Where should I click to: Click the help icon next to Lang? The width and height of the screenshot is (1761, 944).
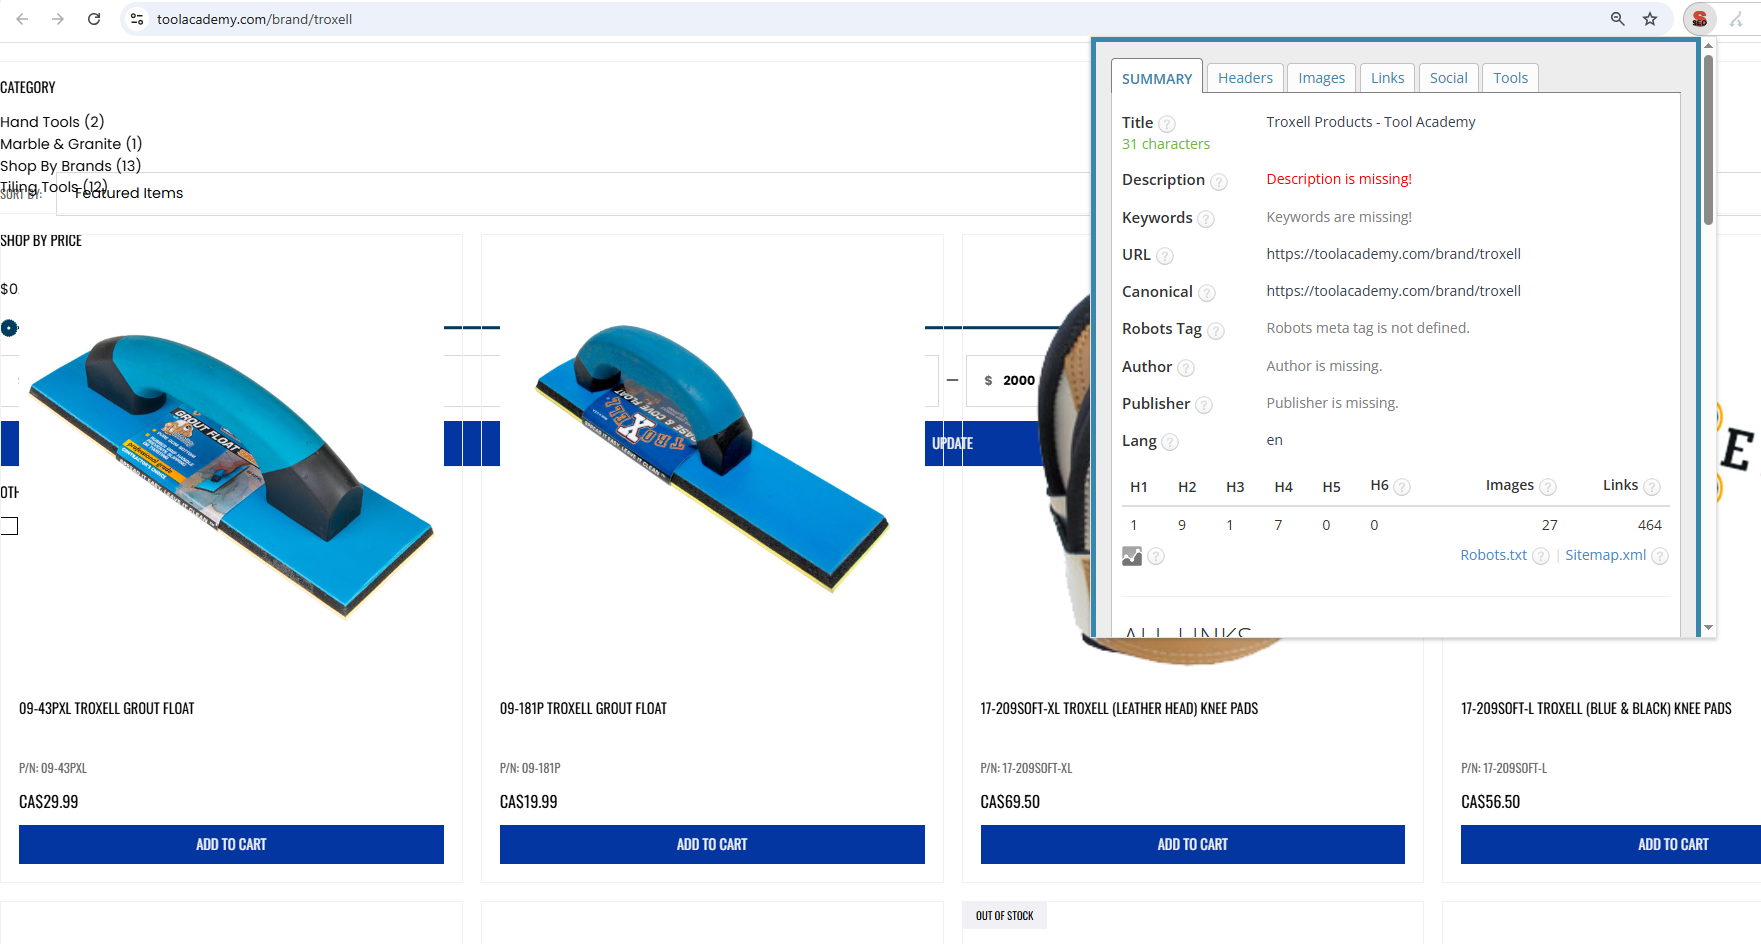[x=1170, y=442]
